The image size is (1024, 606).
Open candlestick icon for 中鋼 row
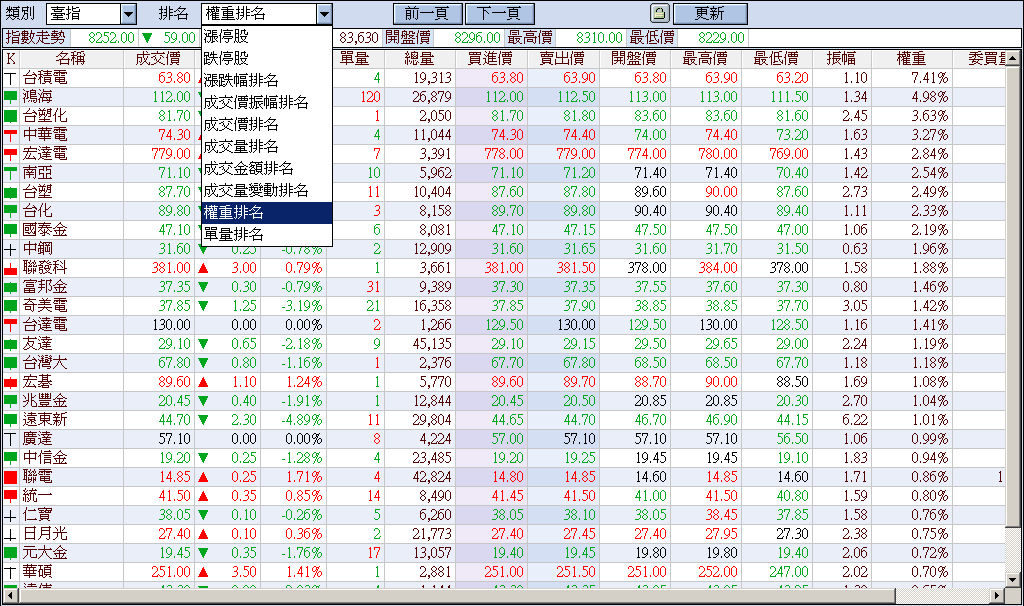10,249
